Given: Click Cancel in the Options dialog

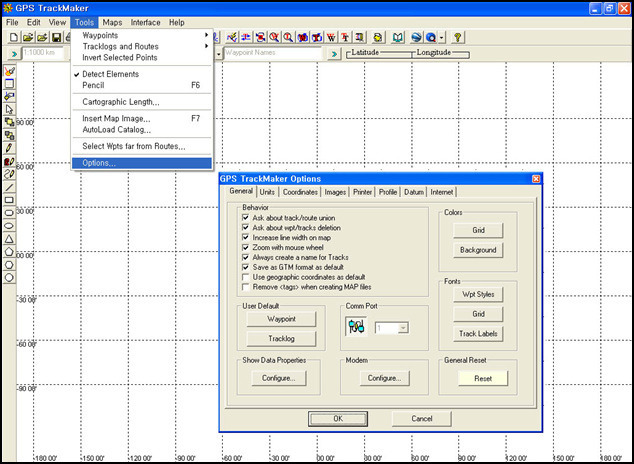Looking at the screenshot, I should (422, 419).
